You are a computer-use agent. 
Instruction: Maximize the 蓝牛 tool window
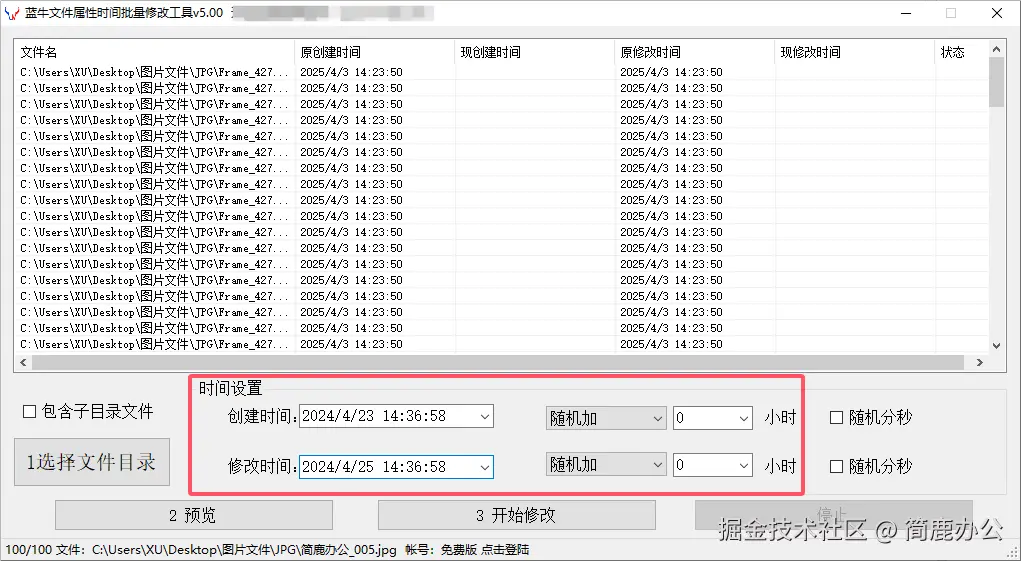951,13
